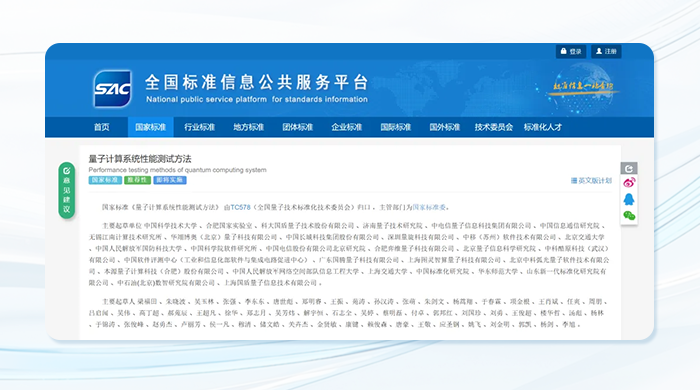Switch to the 企业标准 tab
700x390 pixels.
pos(346,127)
